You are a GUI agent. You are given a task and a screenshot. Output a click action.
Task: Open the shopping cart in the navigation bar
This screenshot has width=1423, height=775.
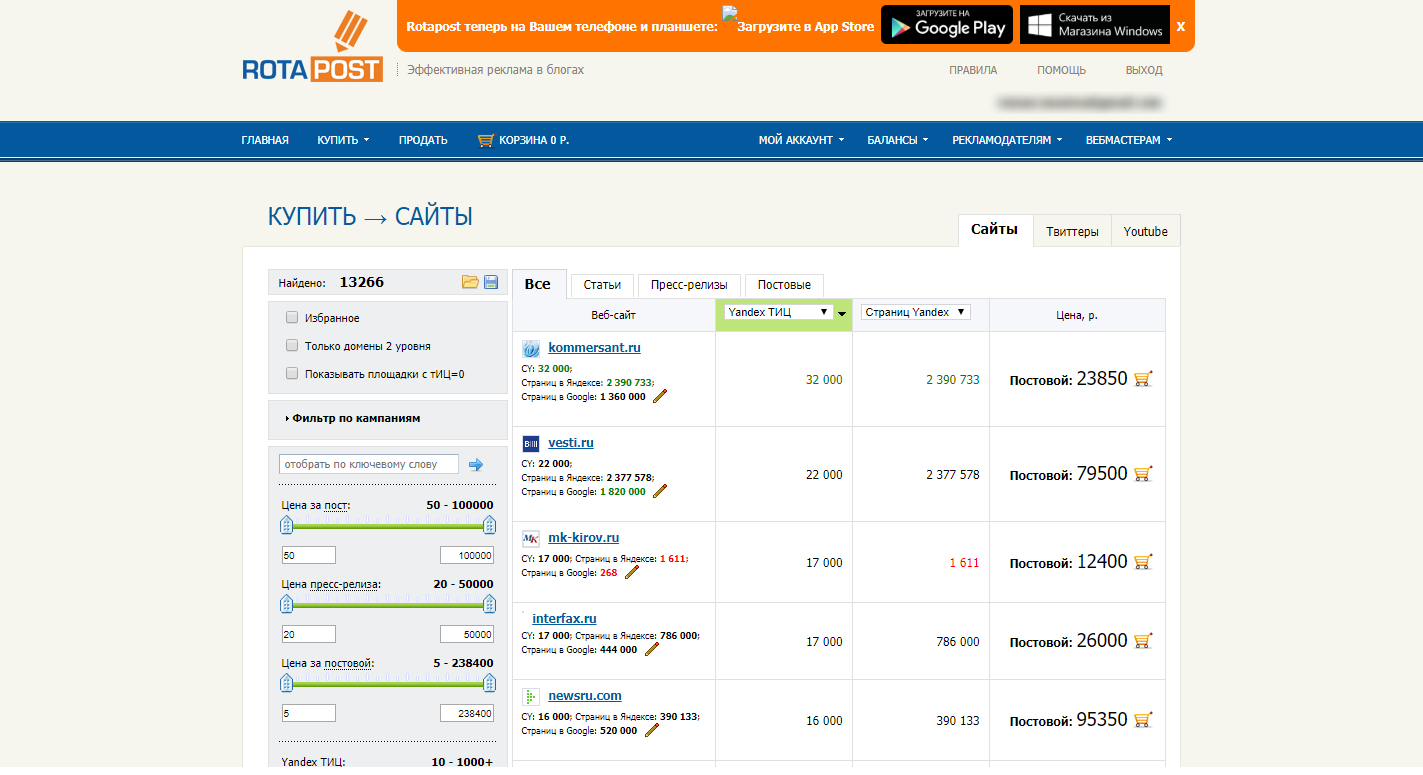pyautogui.click(x=524, y=140)
